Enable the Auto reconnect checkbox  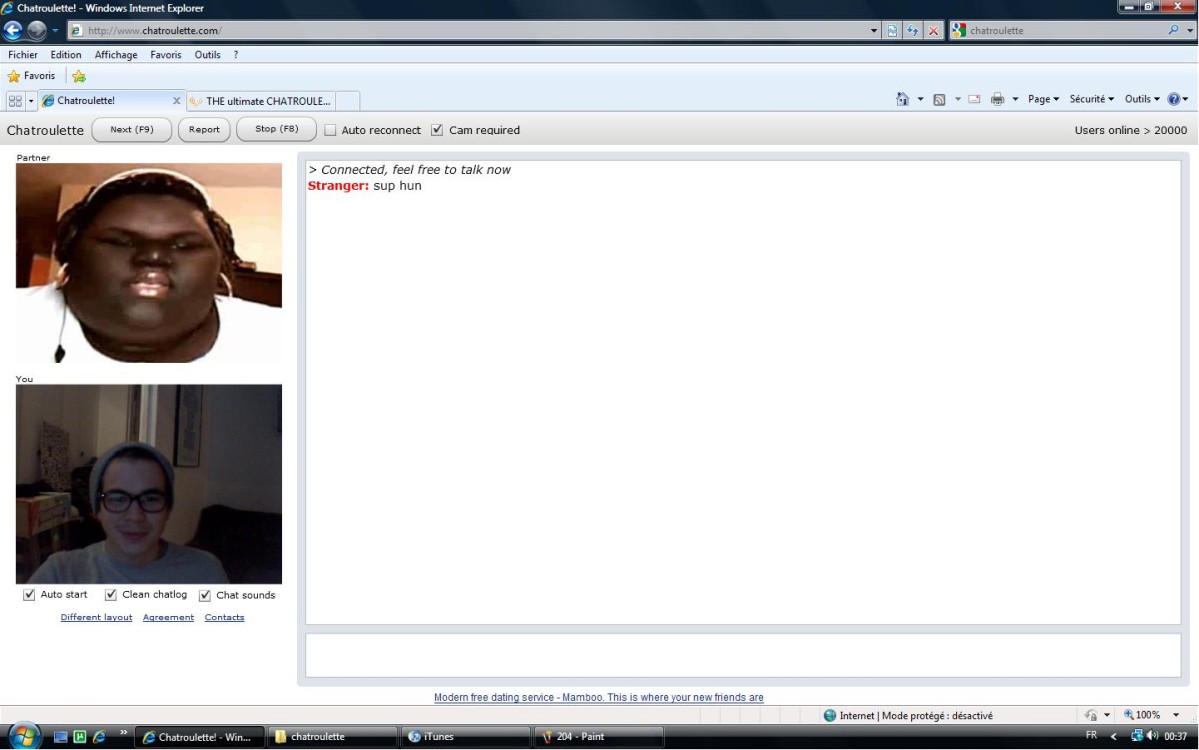click(x=330, y=131)
